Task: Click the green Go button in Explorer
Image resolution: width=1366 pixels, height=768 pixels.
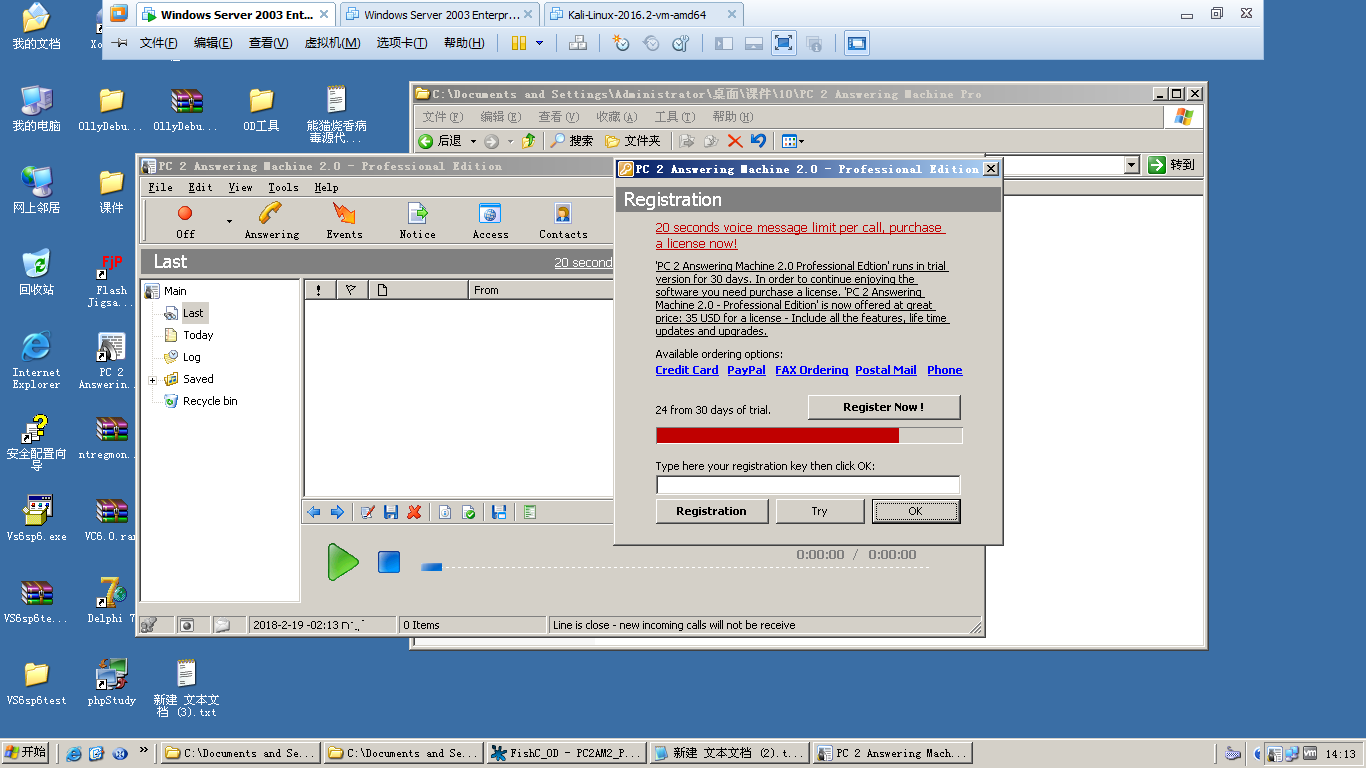Action: (1171, 165)
